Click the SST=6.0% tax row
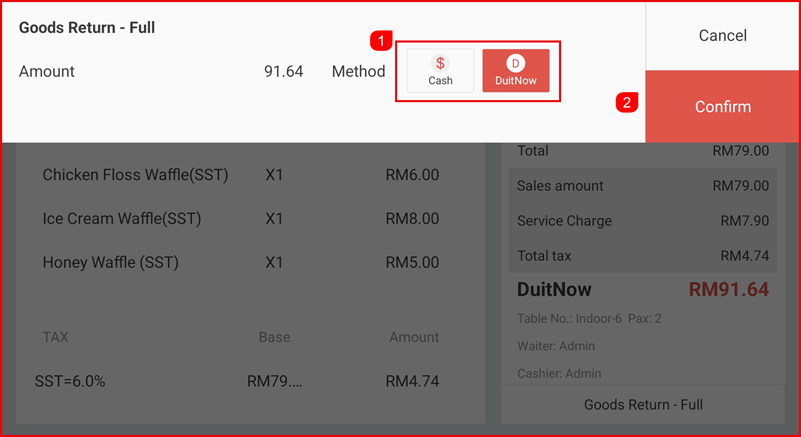801x437 pixels. [x=240, y=381]
